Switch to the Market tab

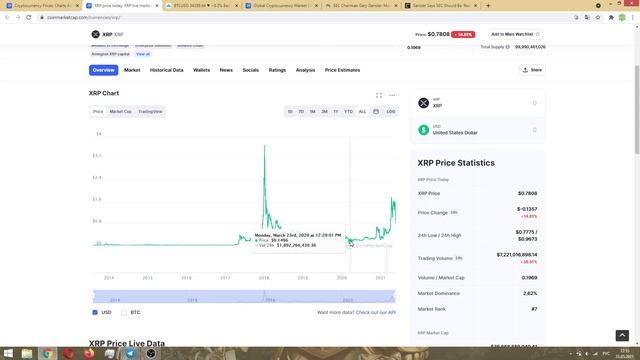pyautogui.click(x=132, y=70)
